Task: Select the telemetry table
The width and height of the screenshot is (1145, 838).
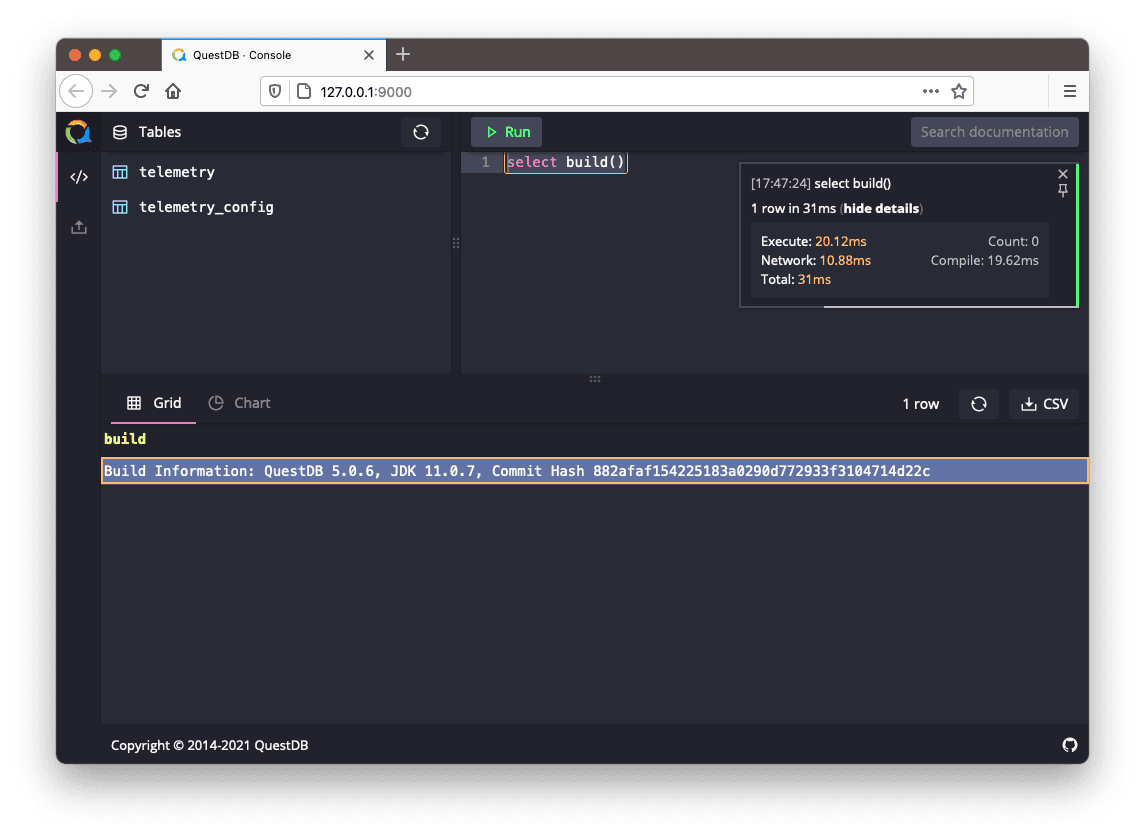Action: [x=176, y=172]
